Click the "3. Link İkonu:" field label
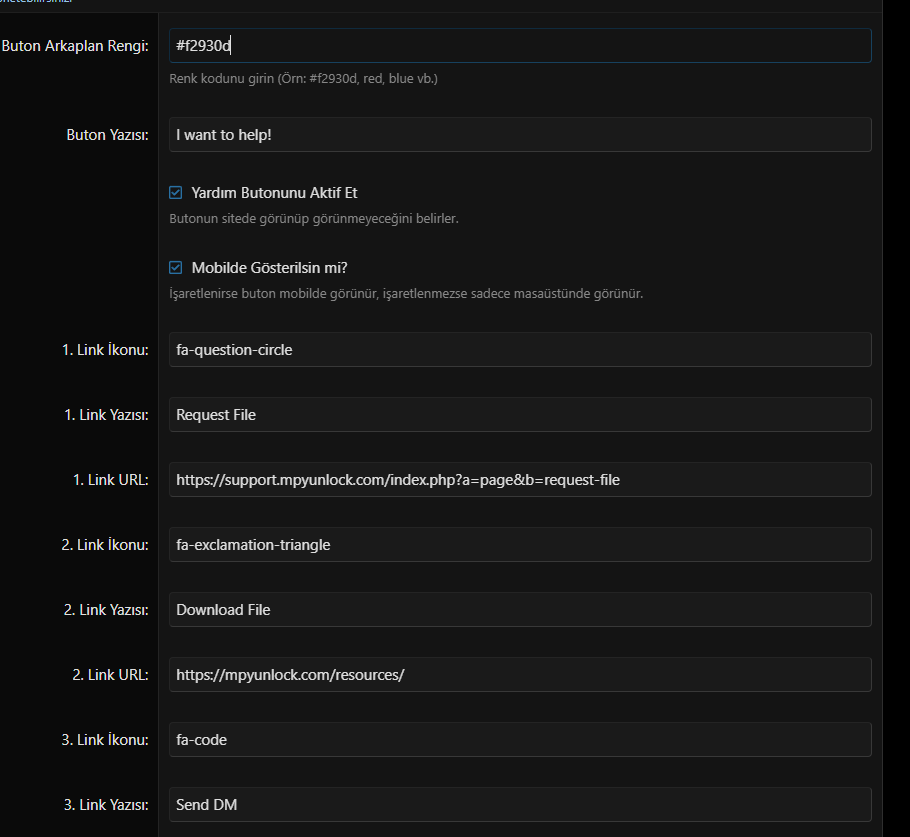 tap(105, 740)
